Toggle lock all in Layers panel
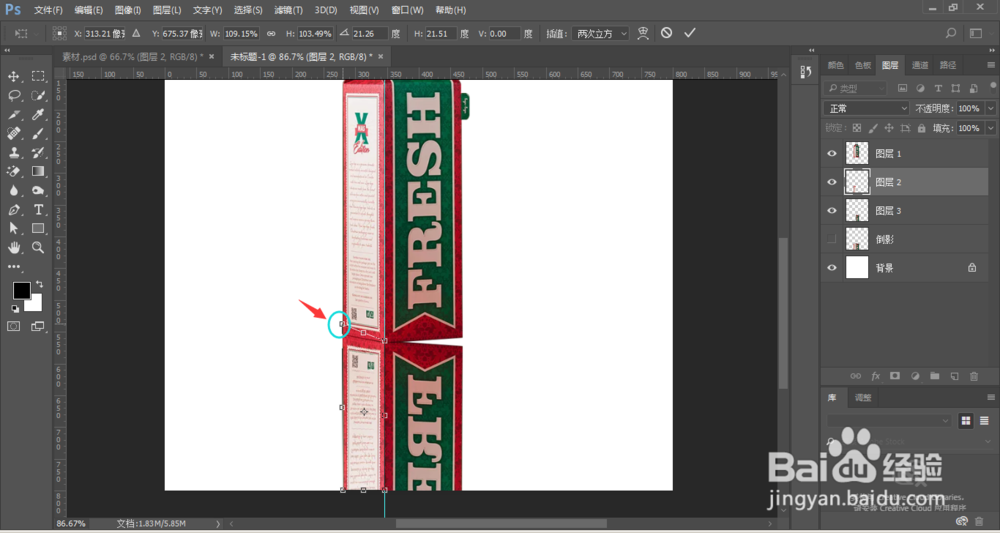Image resolution: width=1000 pixels, height=533 pixels. click(921, 128)
